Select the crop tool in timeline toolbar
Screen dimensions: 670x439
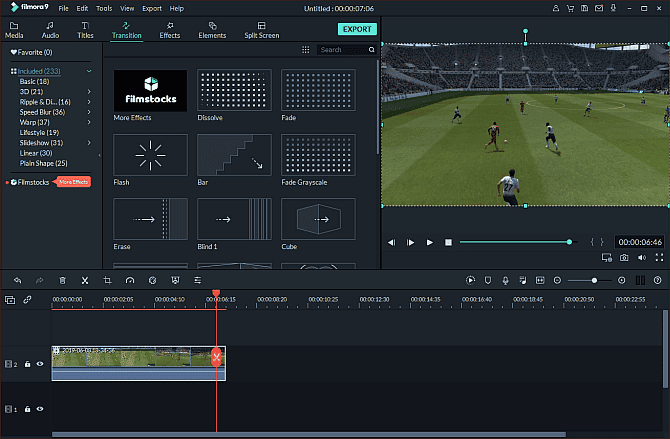(107, 281)
